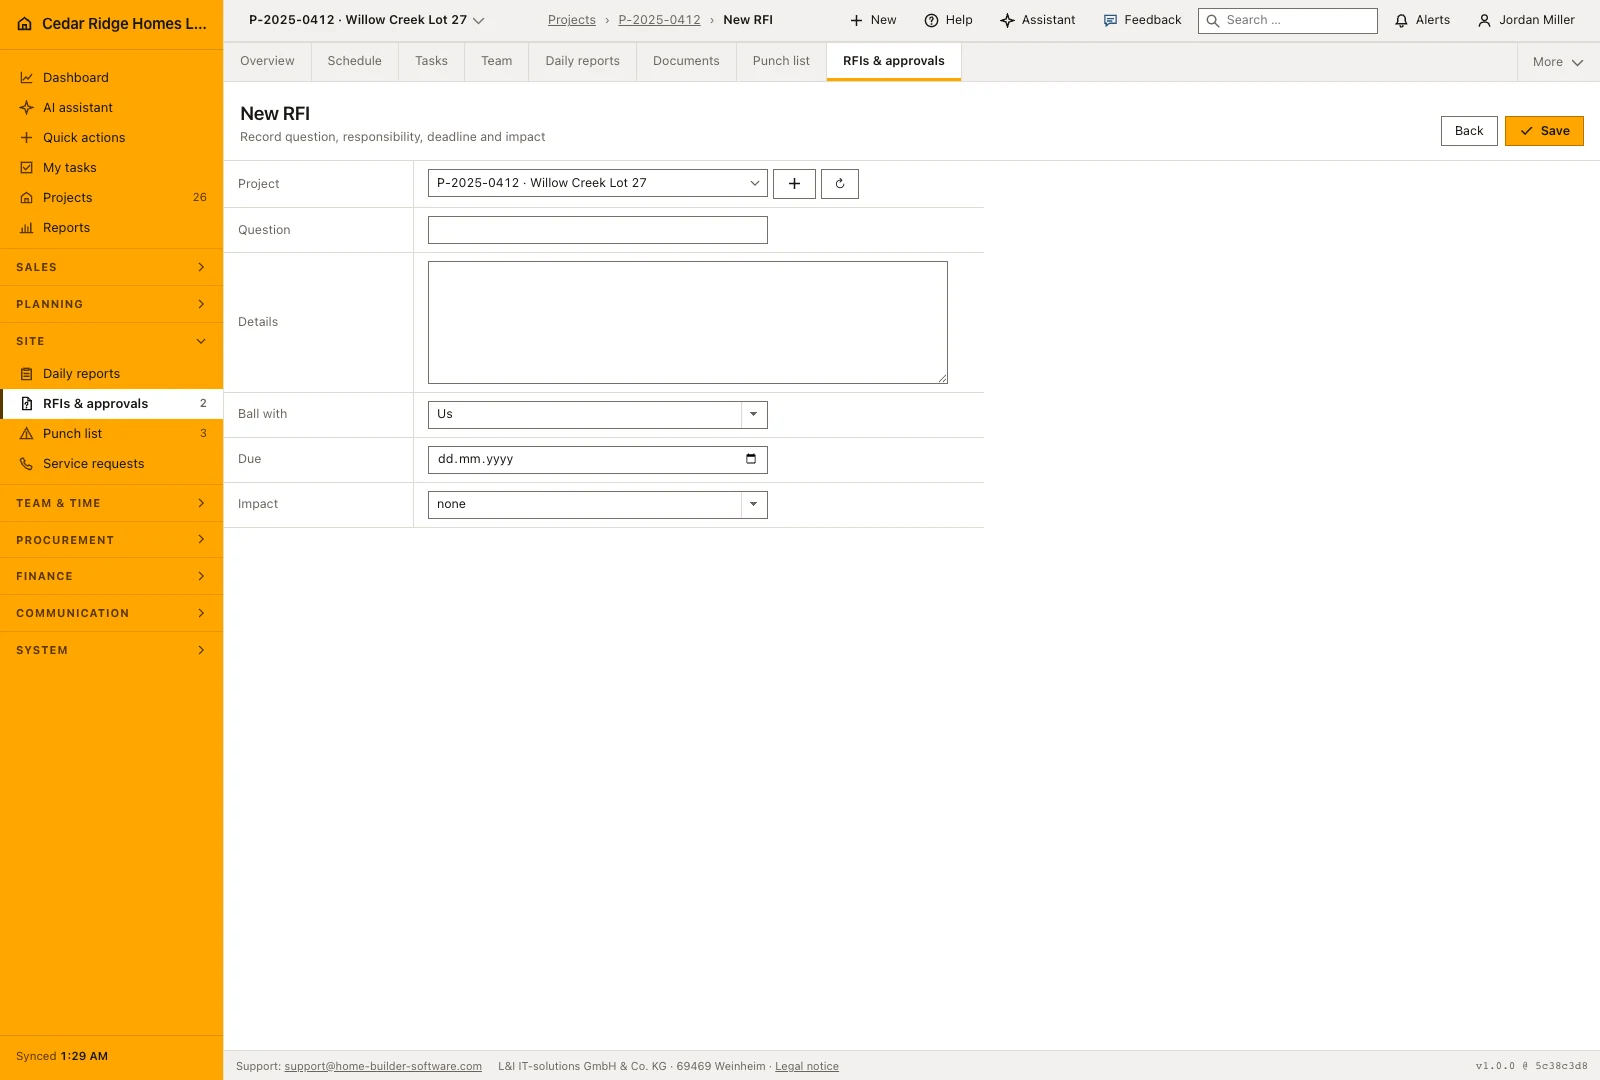Open the Project dropdown in the form
The height and width of the screenshot is (1080, 1600).
598,183
